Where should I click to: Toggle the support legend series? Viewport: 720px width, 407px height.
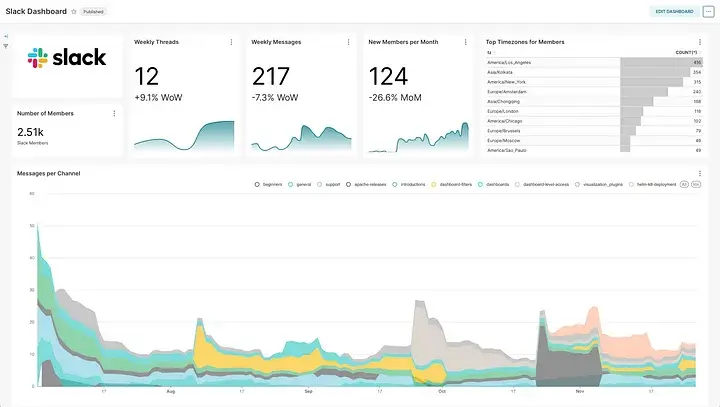(329, 185)
